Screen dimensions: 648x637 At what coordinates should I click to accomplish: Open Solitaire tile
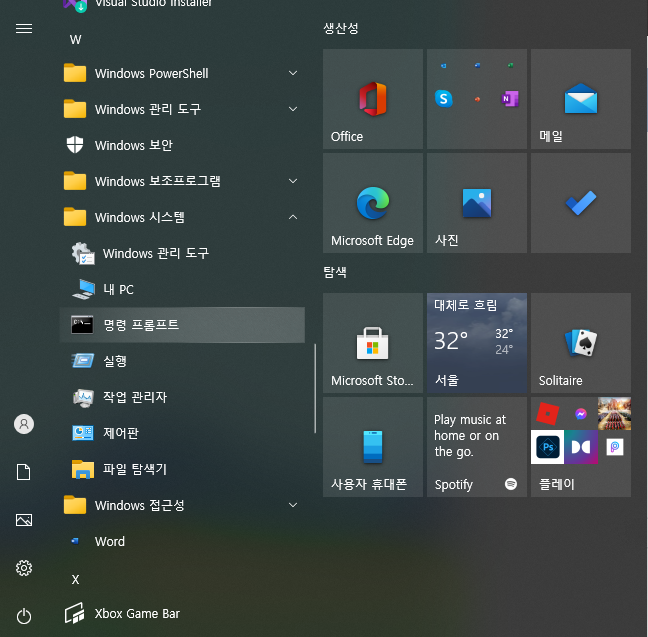(x=581, y=343)
